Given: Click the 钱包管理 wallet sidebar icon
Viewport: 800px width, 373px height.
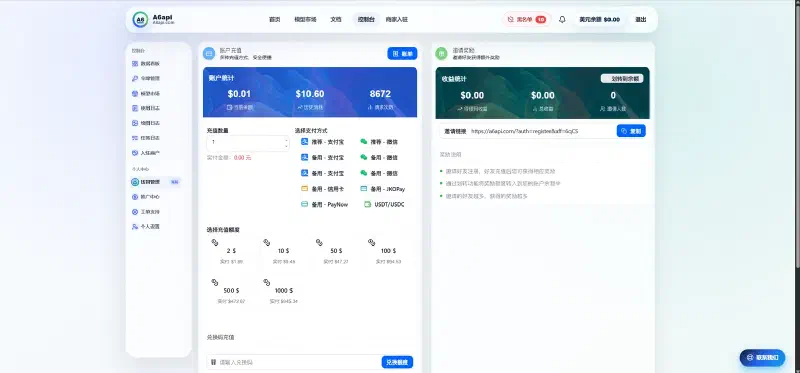Looking at the screenshot, I should tap(135, 182).
